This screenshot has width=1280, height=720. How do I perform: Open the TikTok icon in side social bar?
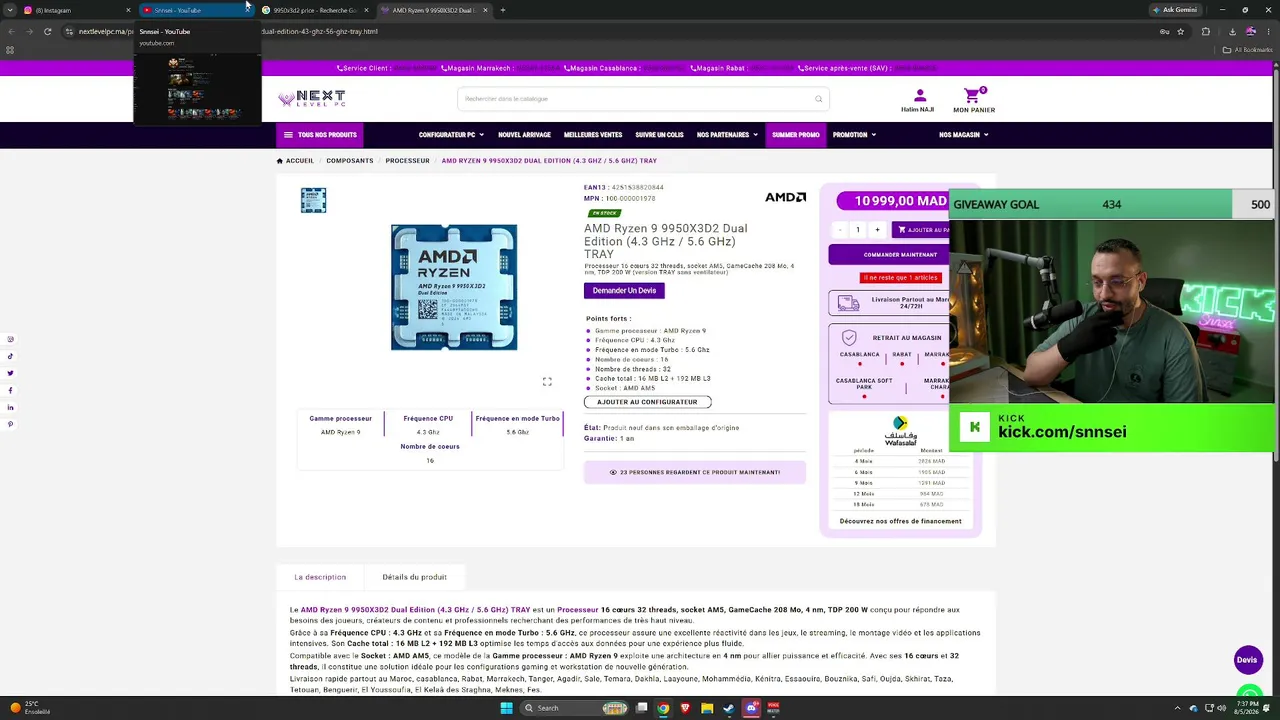click(10, 356)
